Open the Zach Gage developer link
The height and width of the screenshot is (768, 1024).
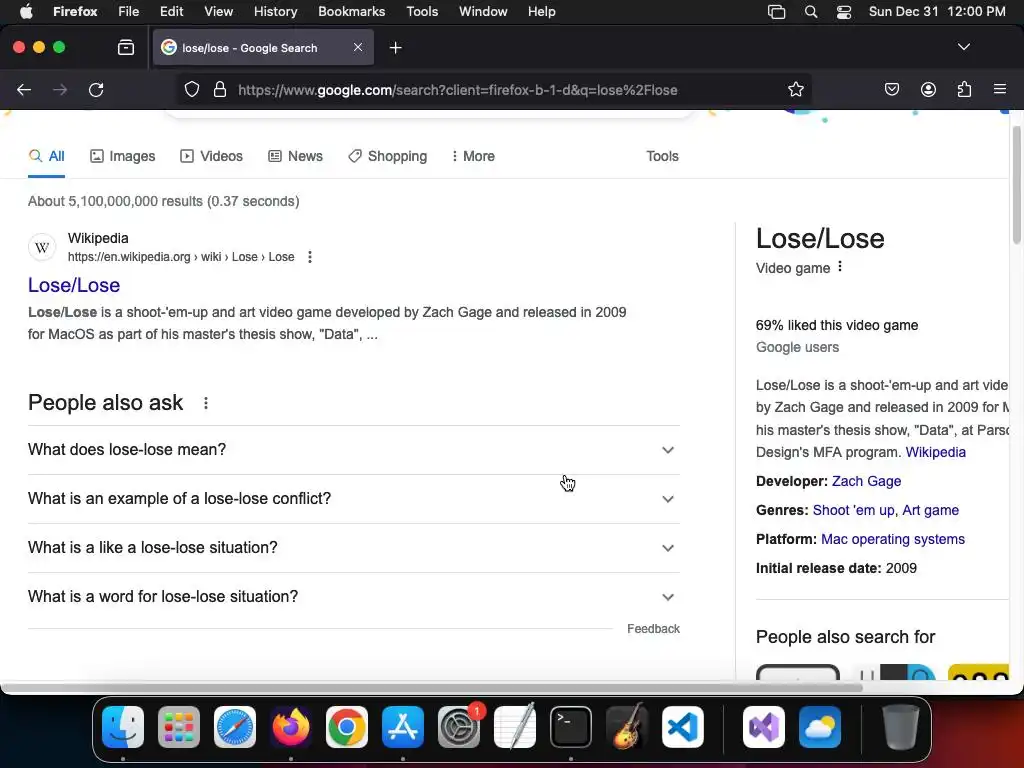(x=866, y=481)
